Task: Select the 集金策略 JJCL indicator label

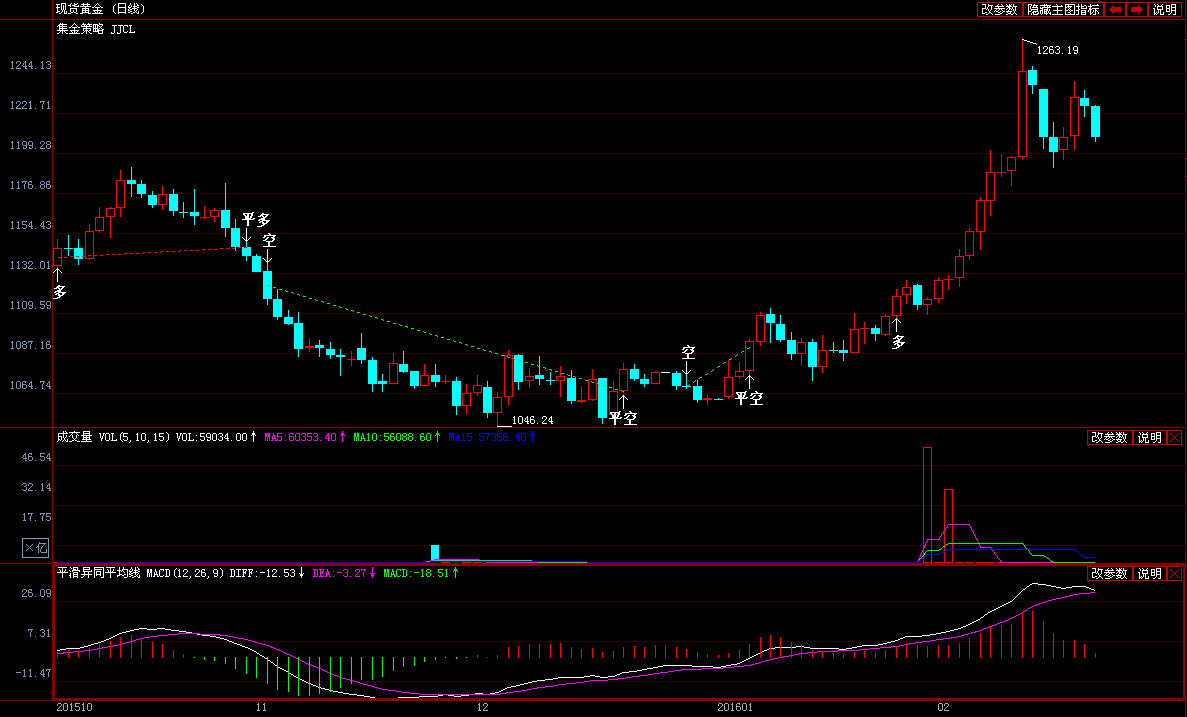Action: point(95,30)
